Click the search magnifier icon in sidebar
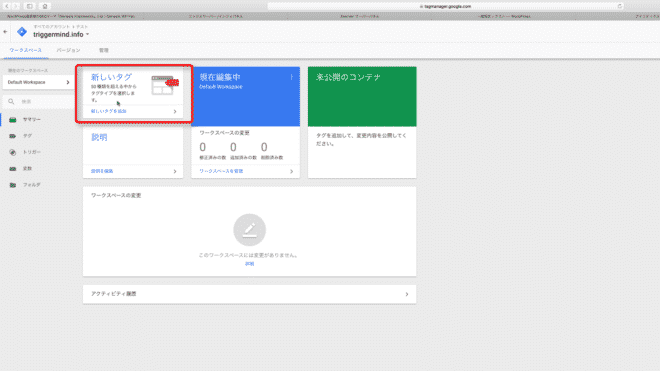 [x=11, y=101]
